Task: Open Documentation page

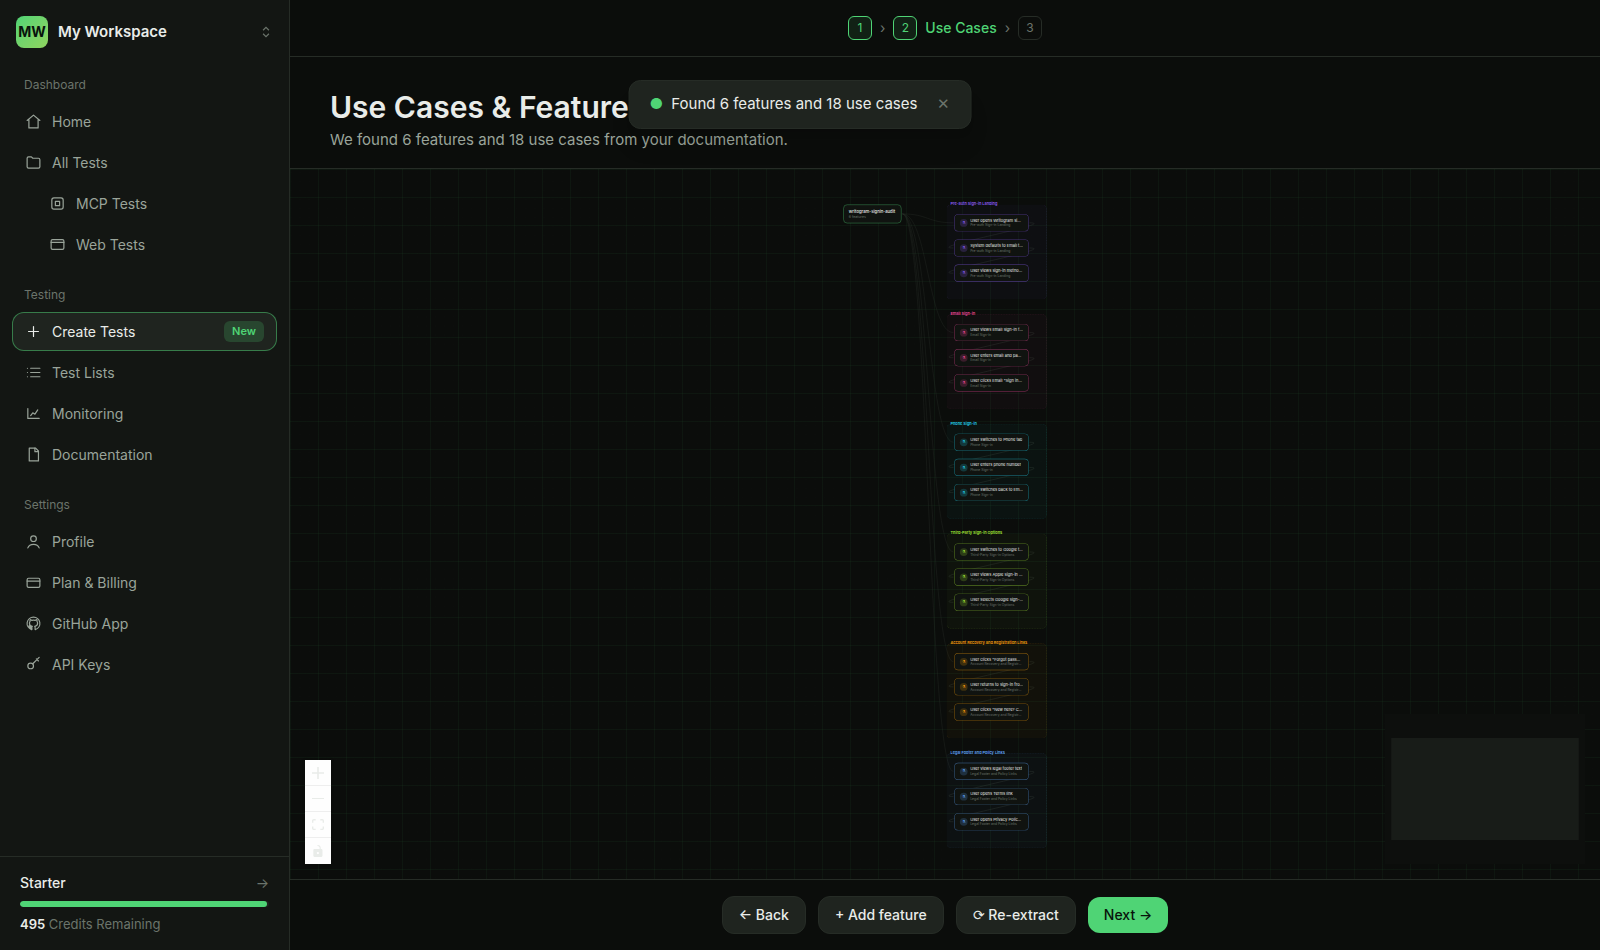Action: pos(144,455)
